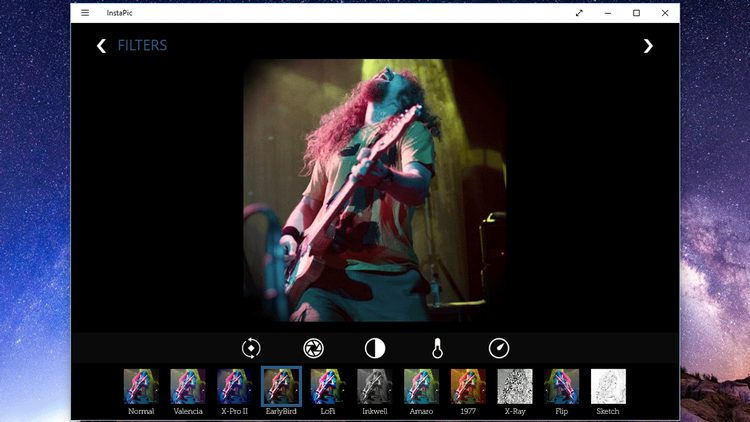Click the rotate image icon
The image size is (750, 422).
[x=251, y=348]
